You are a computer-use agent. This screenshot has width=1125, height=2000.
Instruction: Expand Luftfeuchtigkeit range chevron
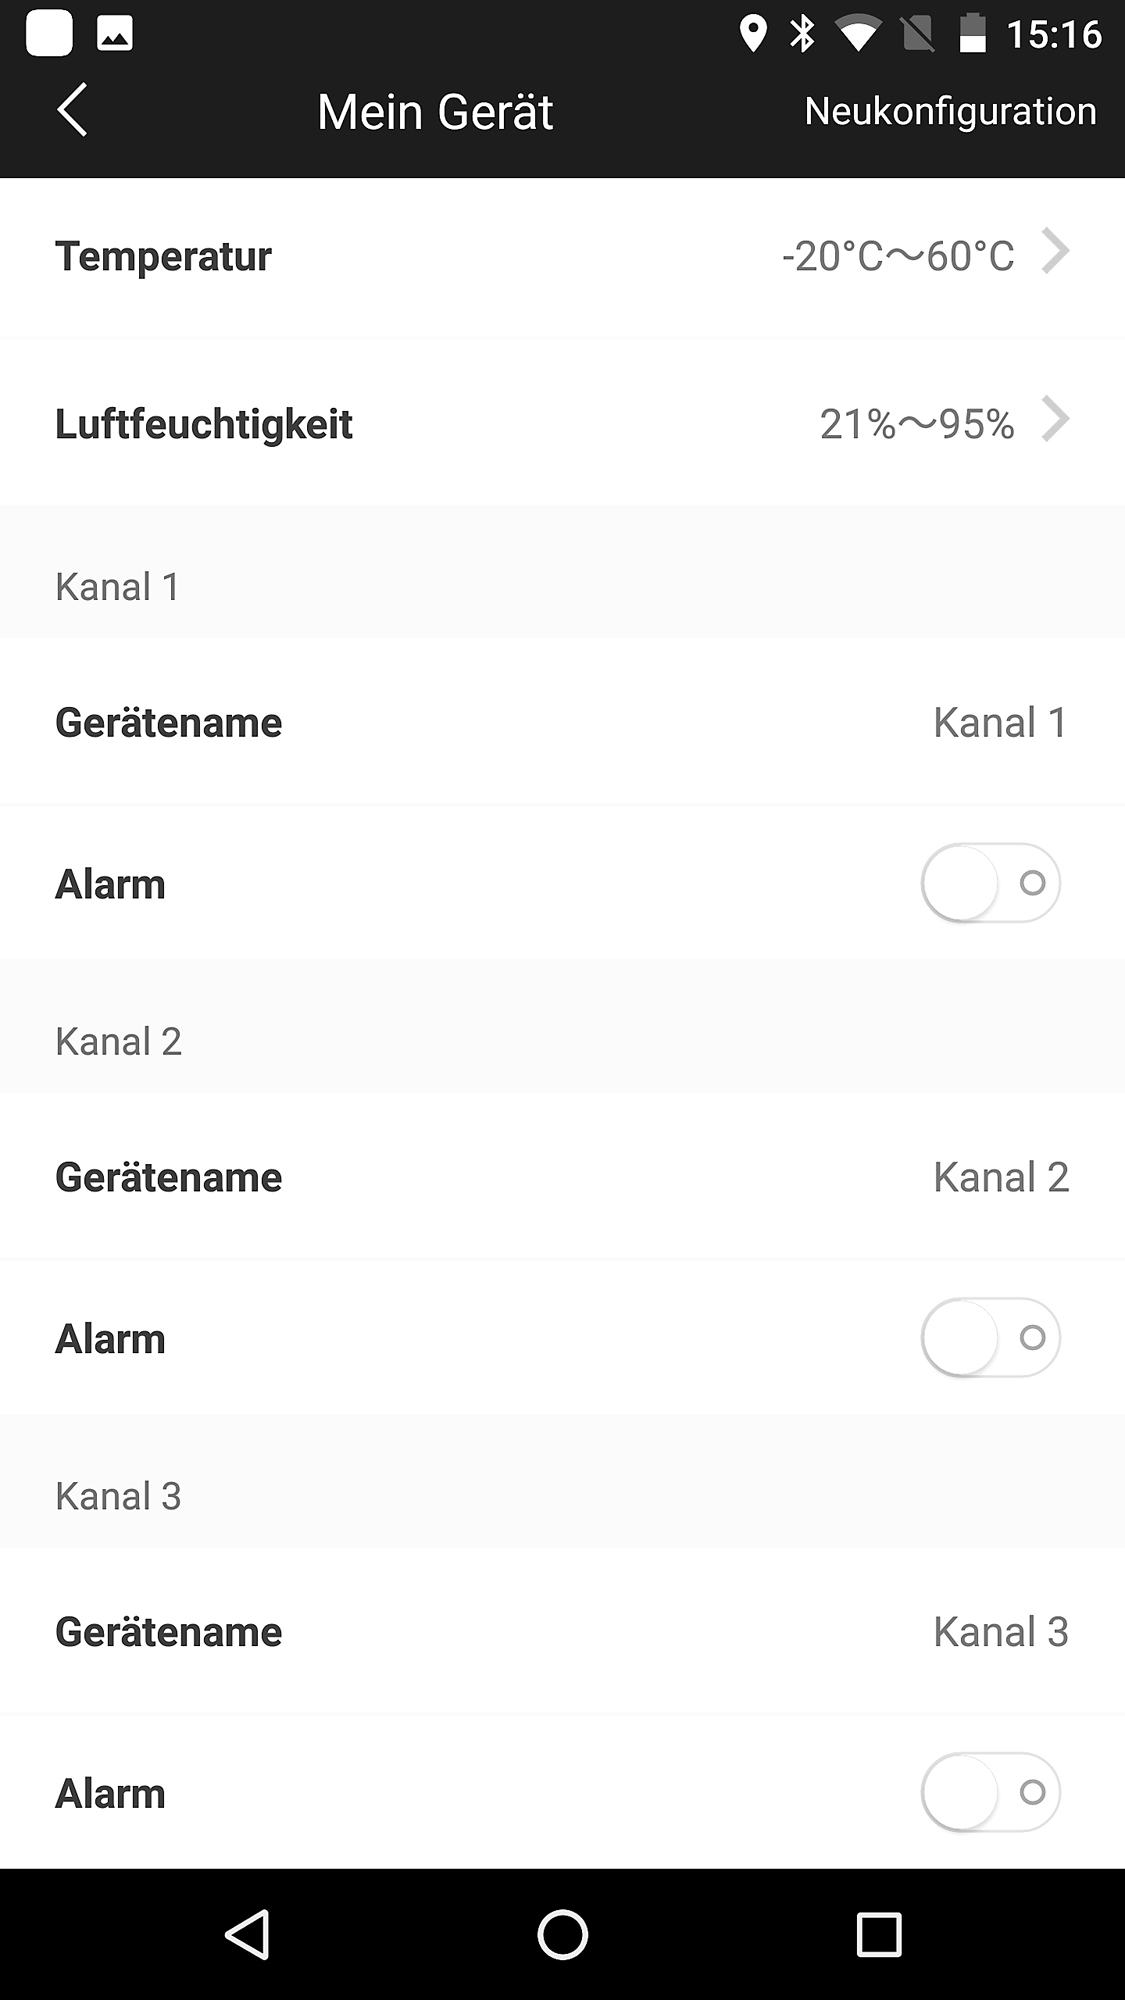(1055, 419)
